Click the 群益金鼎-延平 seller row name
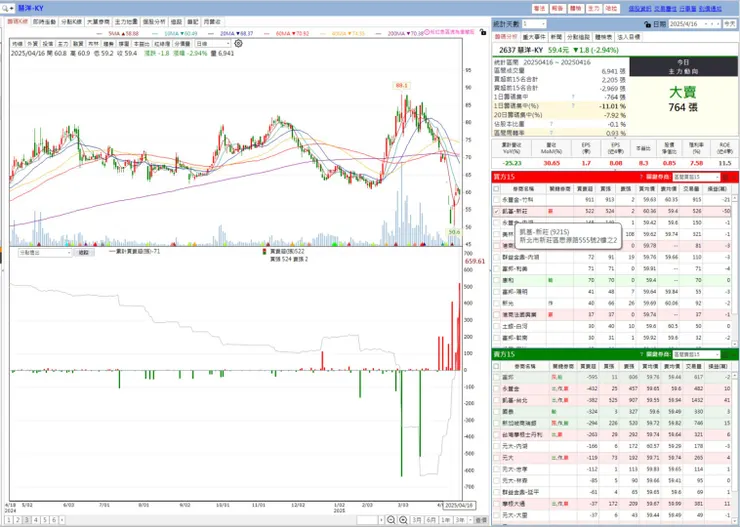The width and height of the screenshot is (740, 527). click(x=521, y=492)
